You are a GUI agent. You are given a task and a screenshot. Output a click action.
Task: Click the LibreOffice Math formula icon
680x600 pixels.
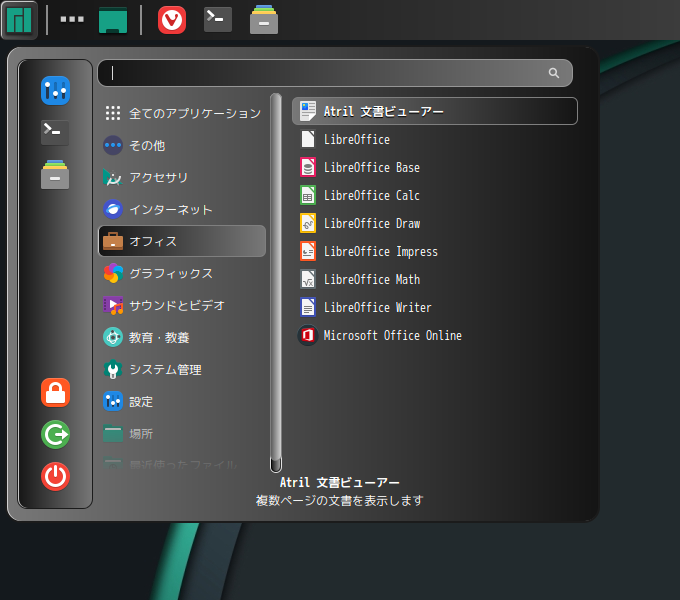pyautogui.click(x=308, y=279)
